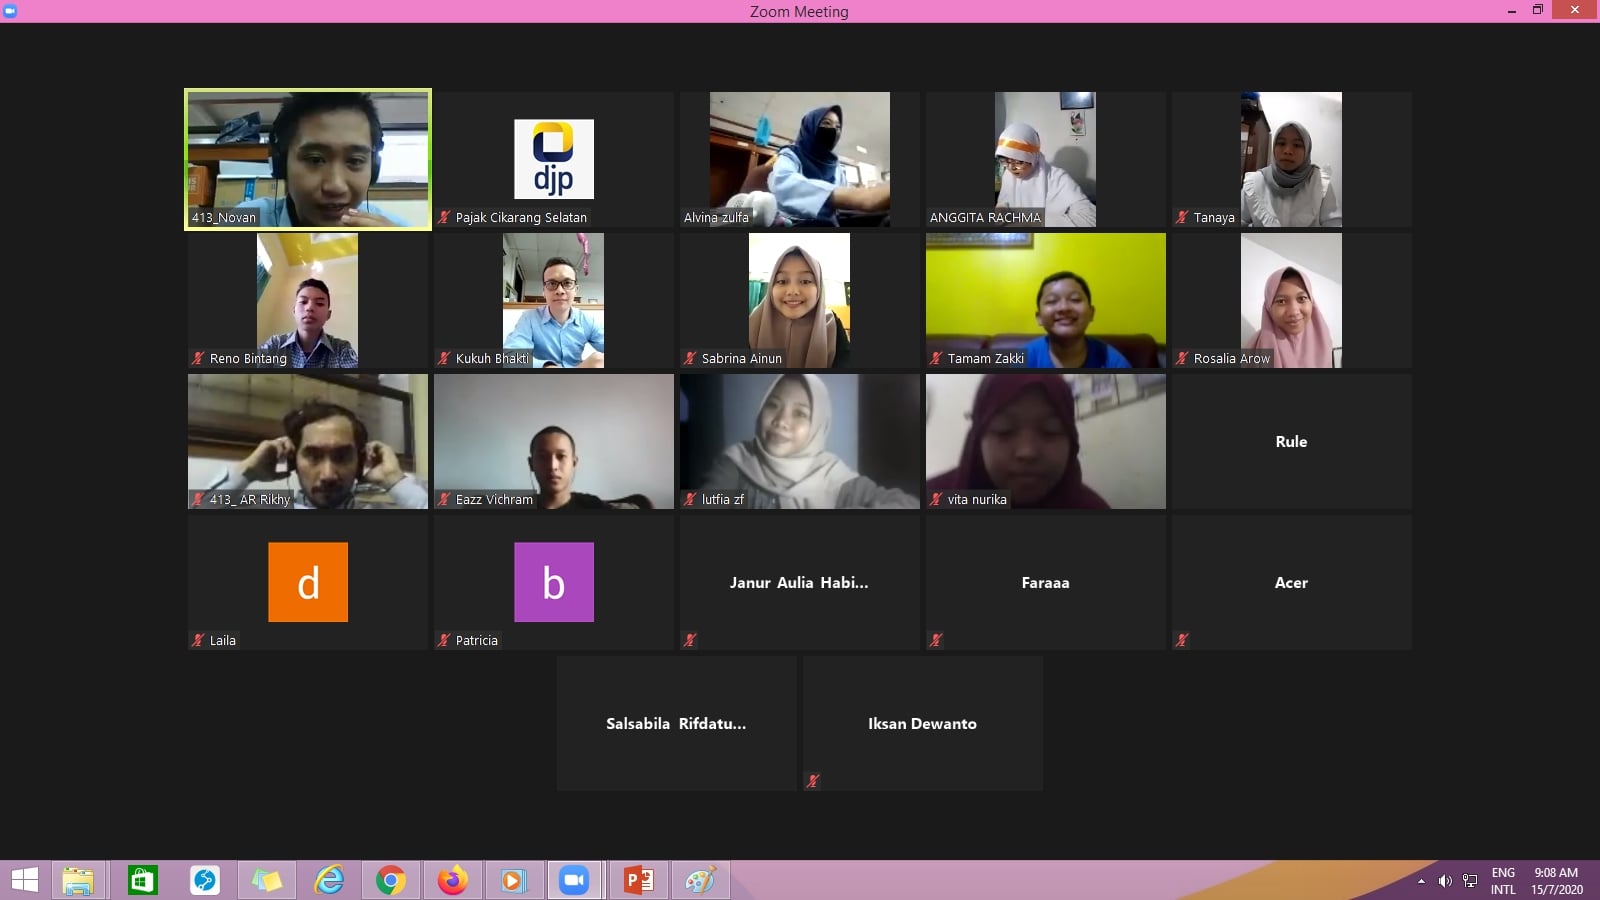Open Firefox from the taskbar
This screenshot has width=1600, height=900.
pyautogui.click(x=452, y=880)
